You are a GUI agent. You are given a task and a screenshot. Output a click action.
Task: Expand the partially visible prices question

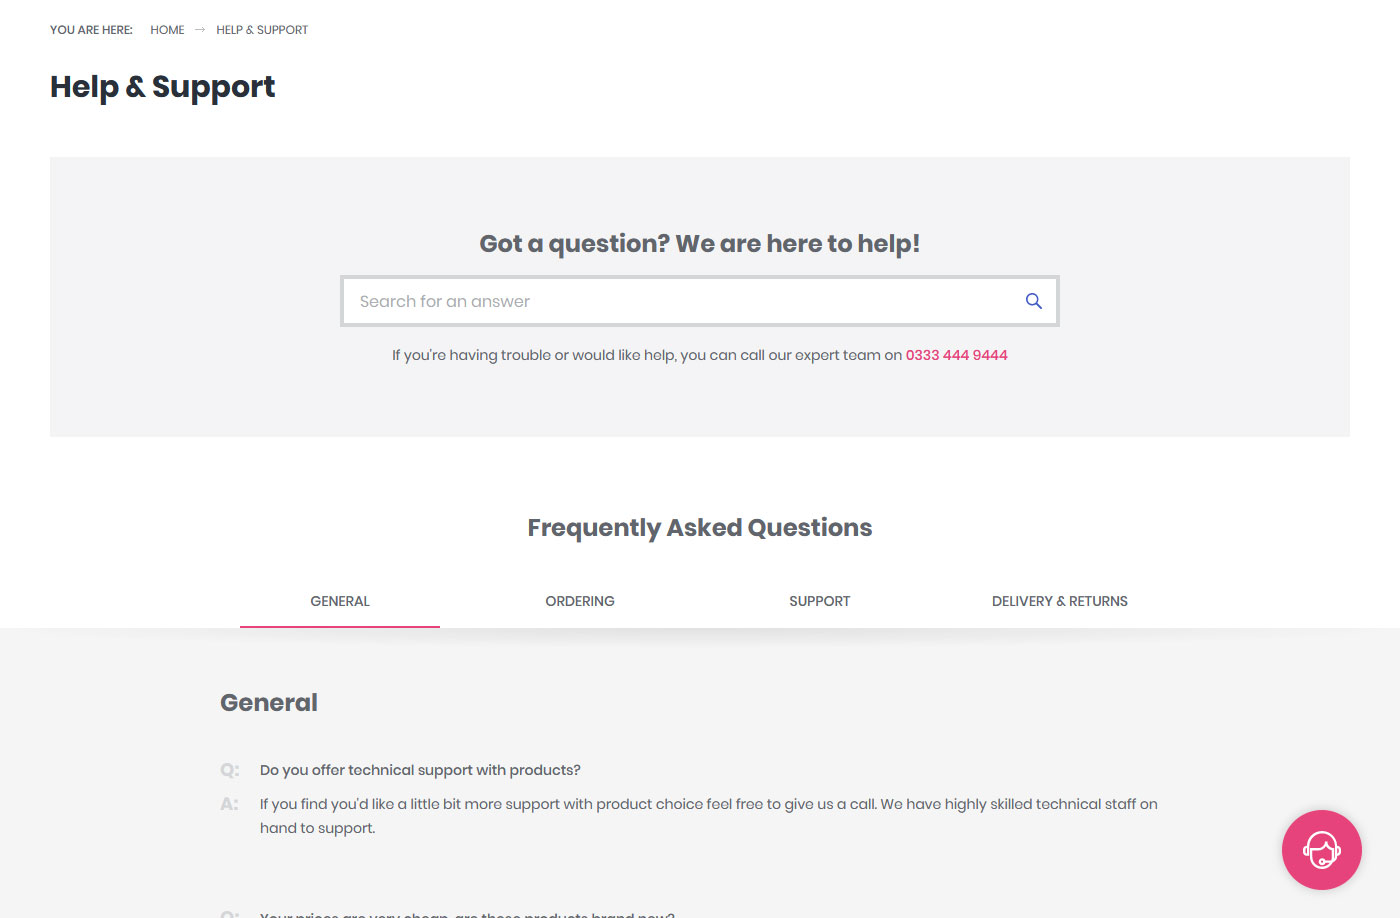pos(467,913)
